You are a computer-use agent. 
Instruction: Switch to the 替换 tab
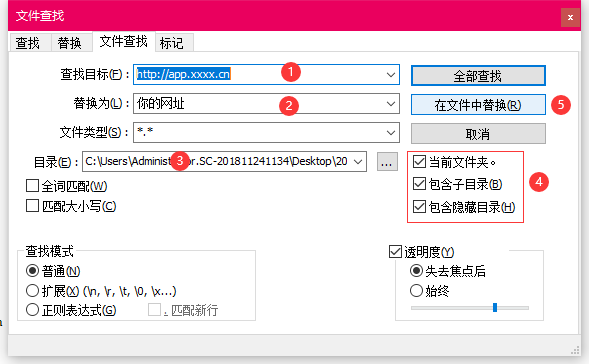pyautogui.click(x=71, y=42)
